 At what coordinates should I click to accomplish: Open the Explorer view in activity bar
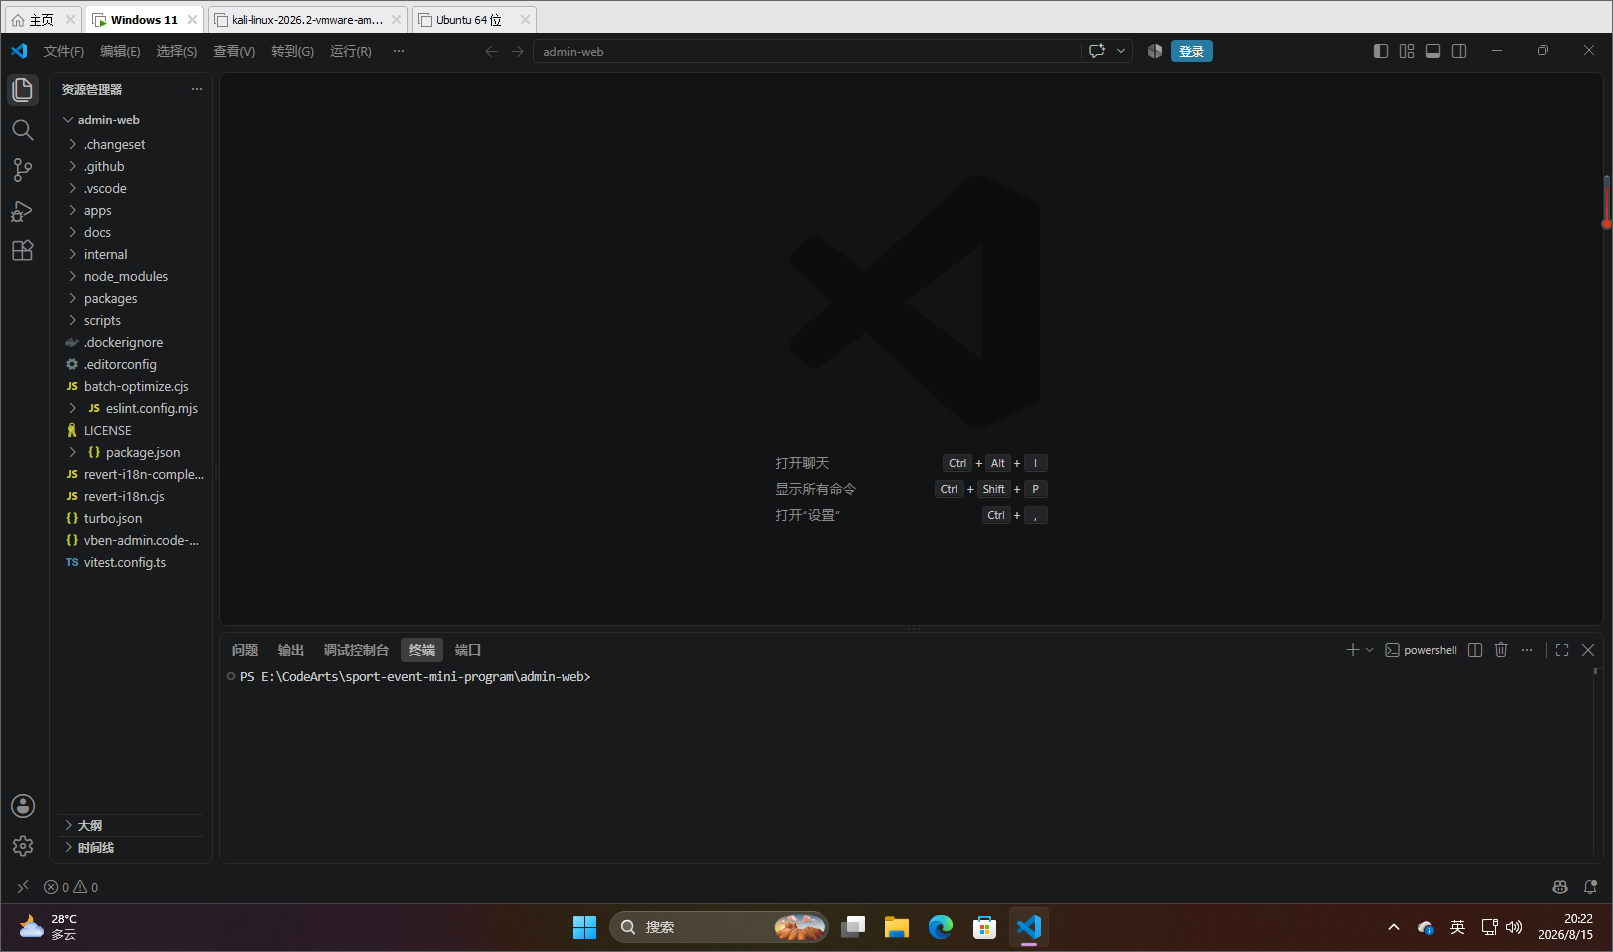pyautogui.click(x=23, y=90)
